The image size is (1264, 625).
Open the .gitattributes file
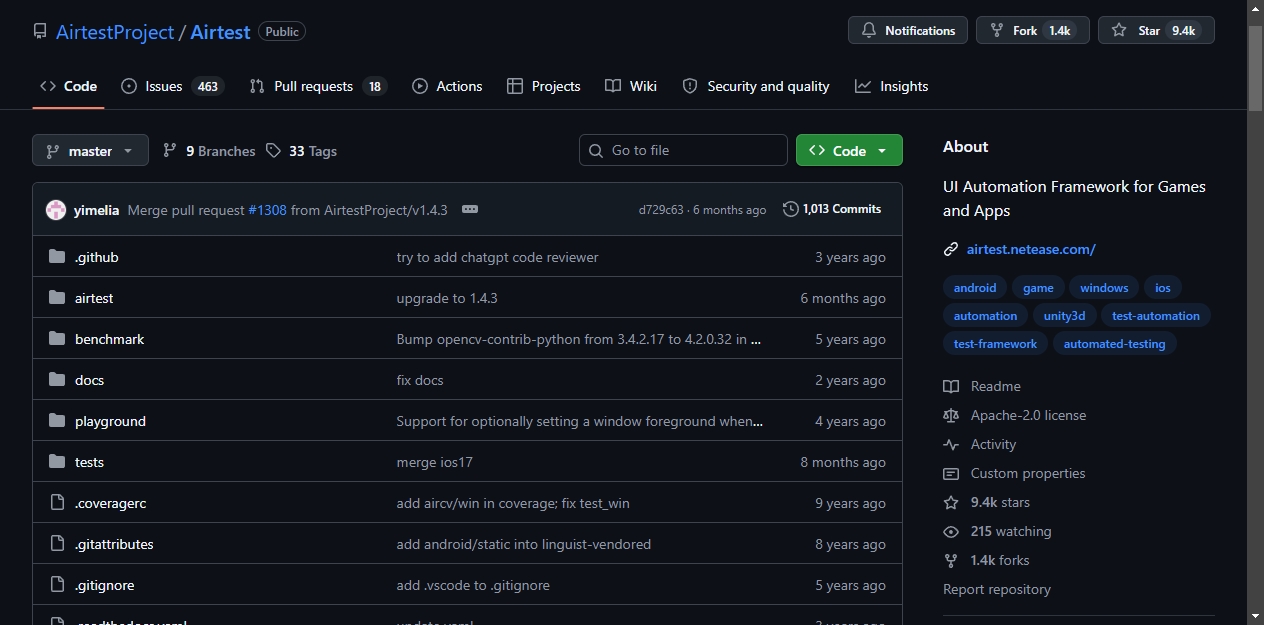click(114, 544)
